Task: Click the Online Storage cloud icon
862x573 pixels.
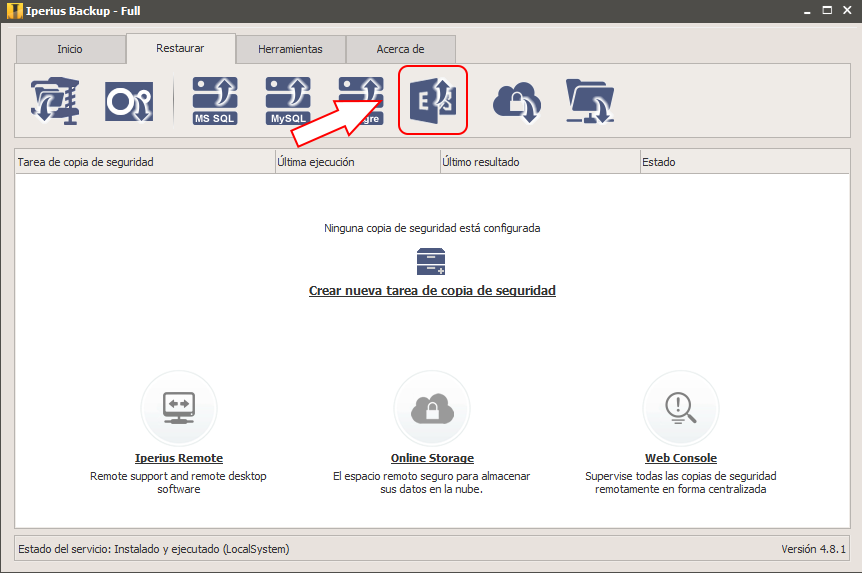Action: pos(432,409)
